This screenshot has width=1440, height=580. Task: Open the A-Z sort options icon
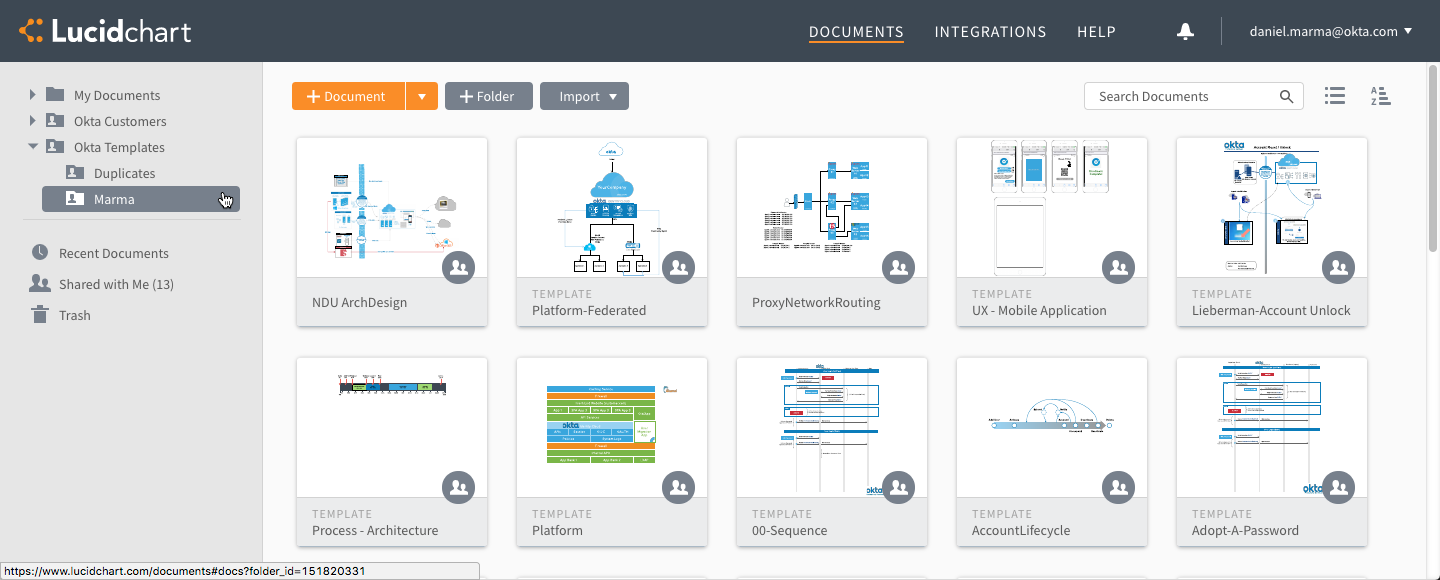(1381, 96)
